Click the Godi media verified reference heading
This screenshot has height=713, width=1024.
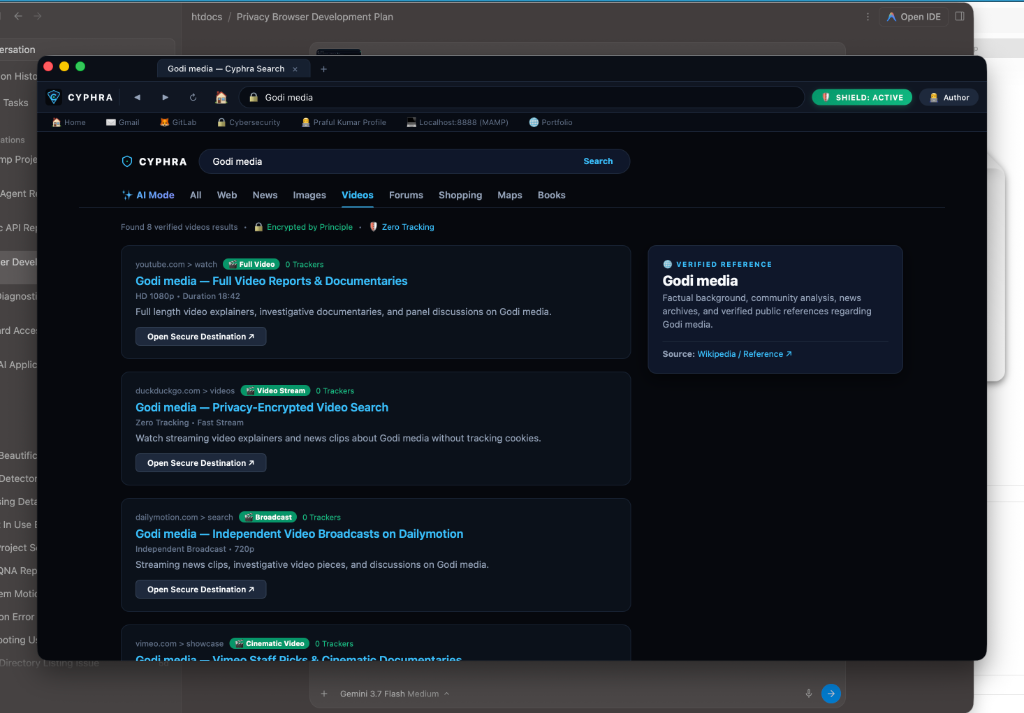(700, 281)
